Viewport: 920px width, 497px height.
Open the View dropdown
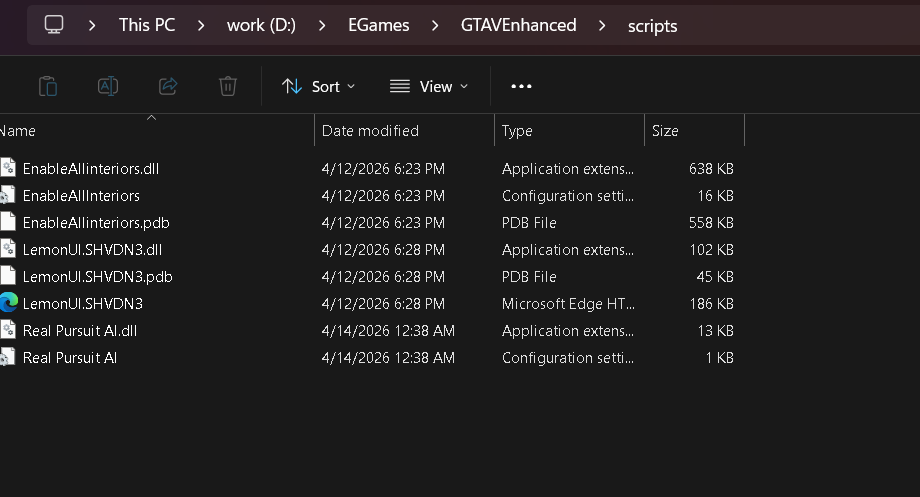pos(429,86)
